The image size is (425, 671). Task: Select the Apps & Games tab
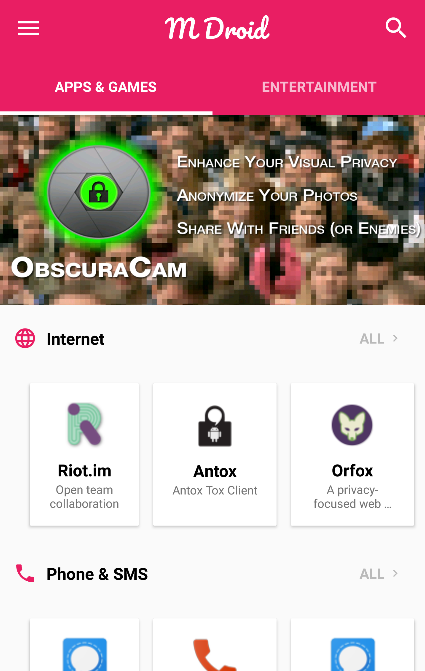pos(106,87)
